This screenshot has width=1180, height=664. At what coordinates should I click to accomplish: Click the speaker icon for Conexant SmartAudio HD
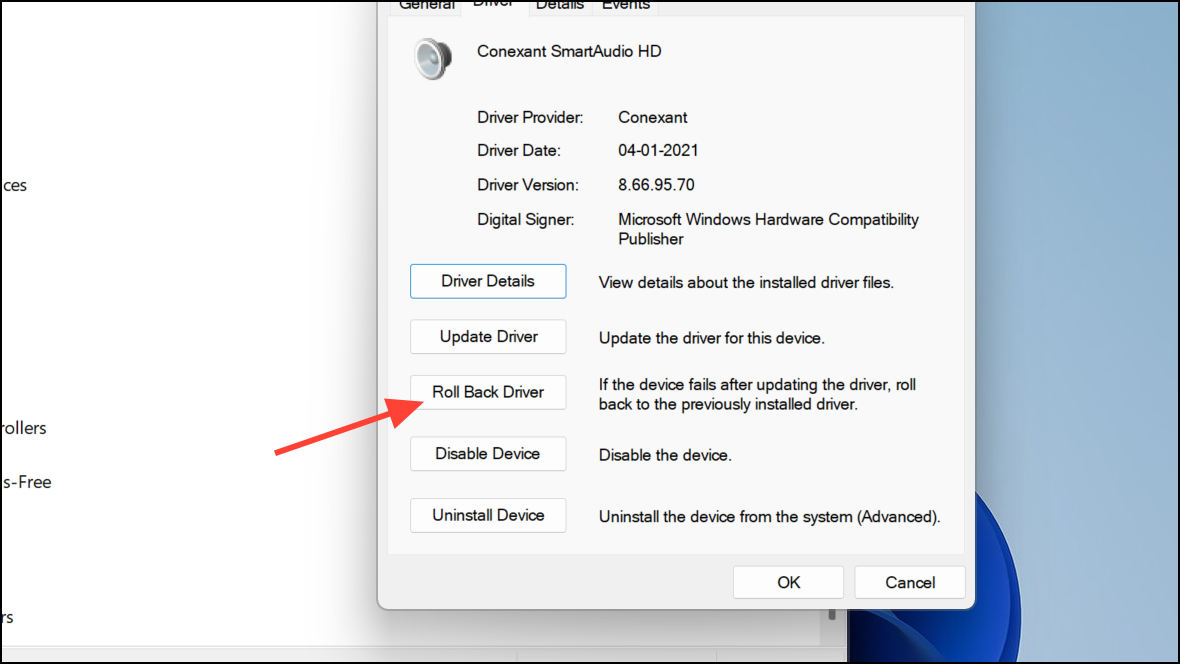pyautogui.click(x=433, y=57)
